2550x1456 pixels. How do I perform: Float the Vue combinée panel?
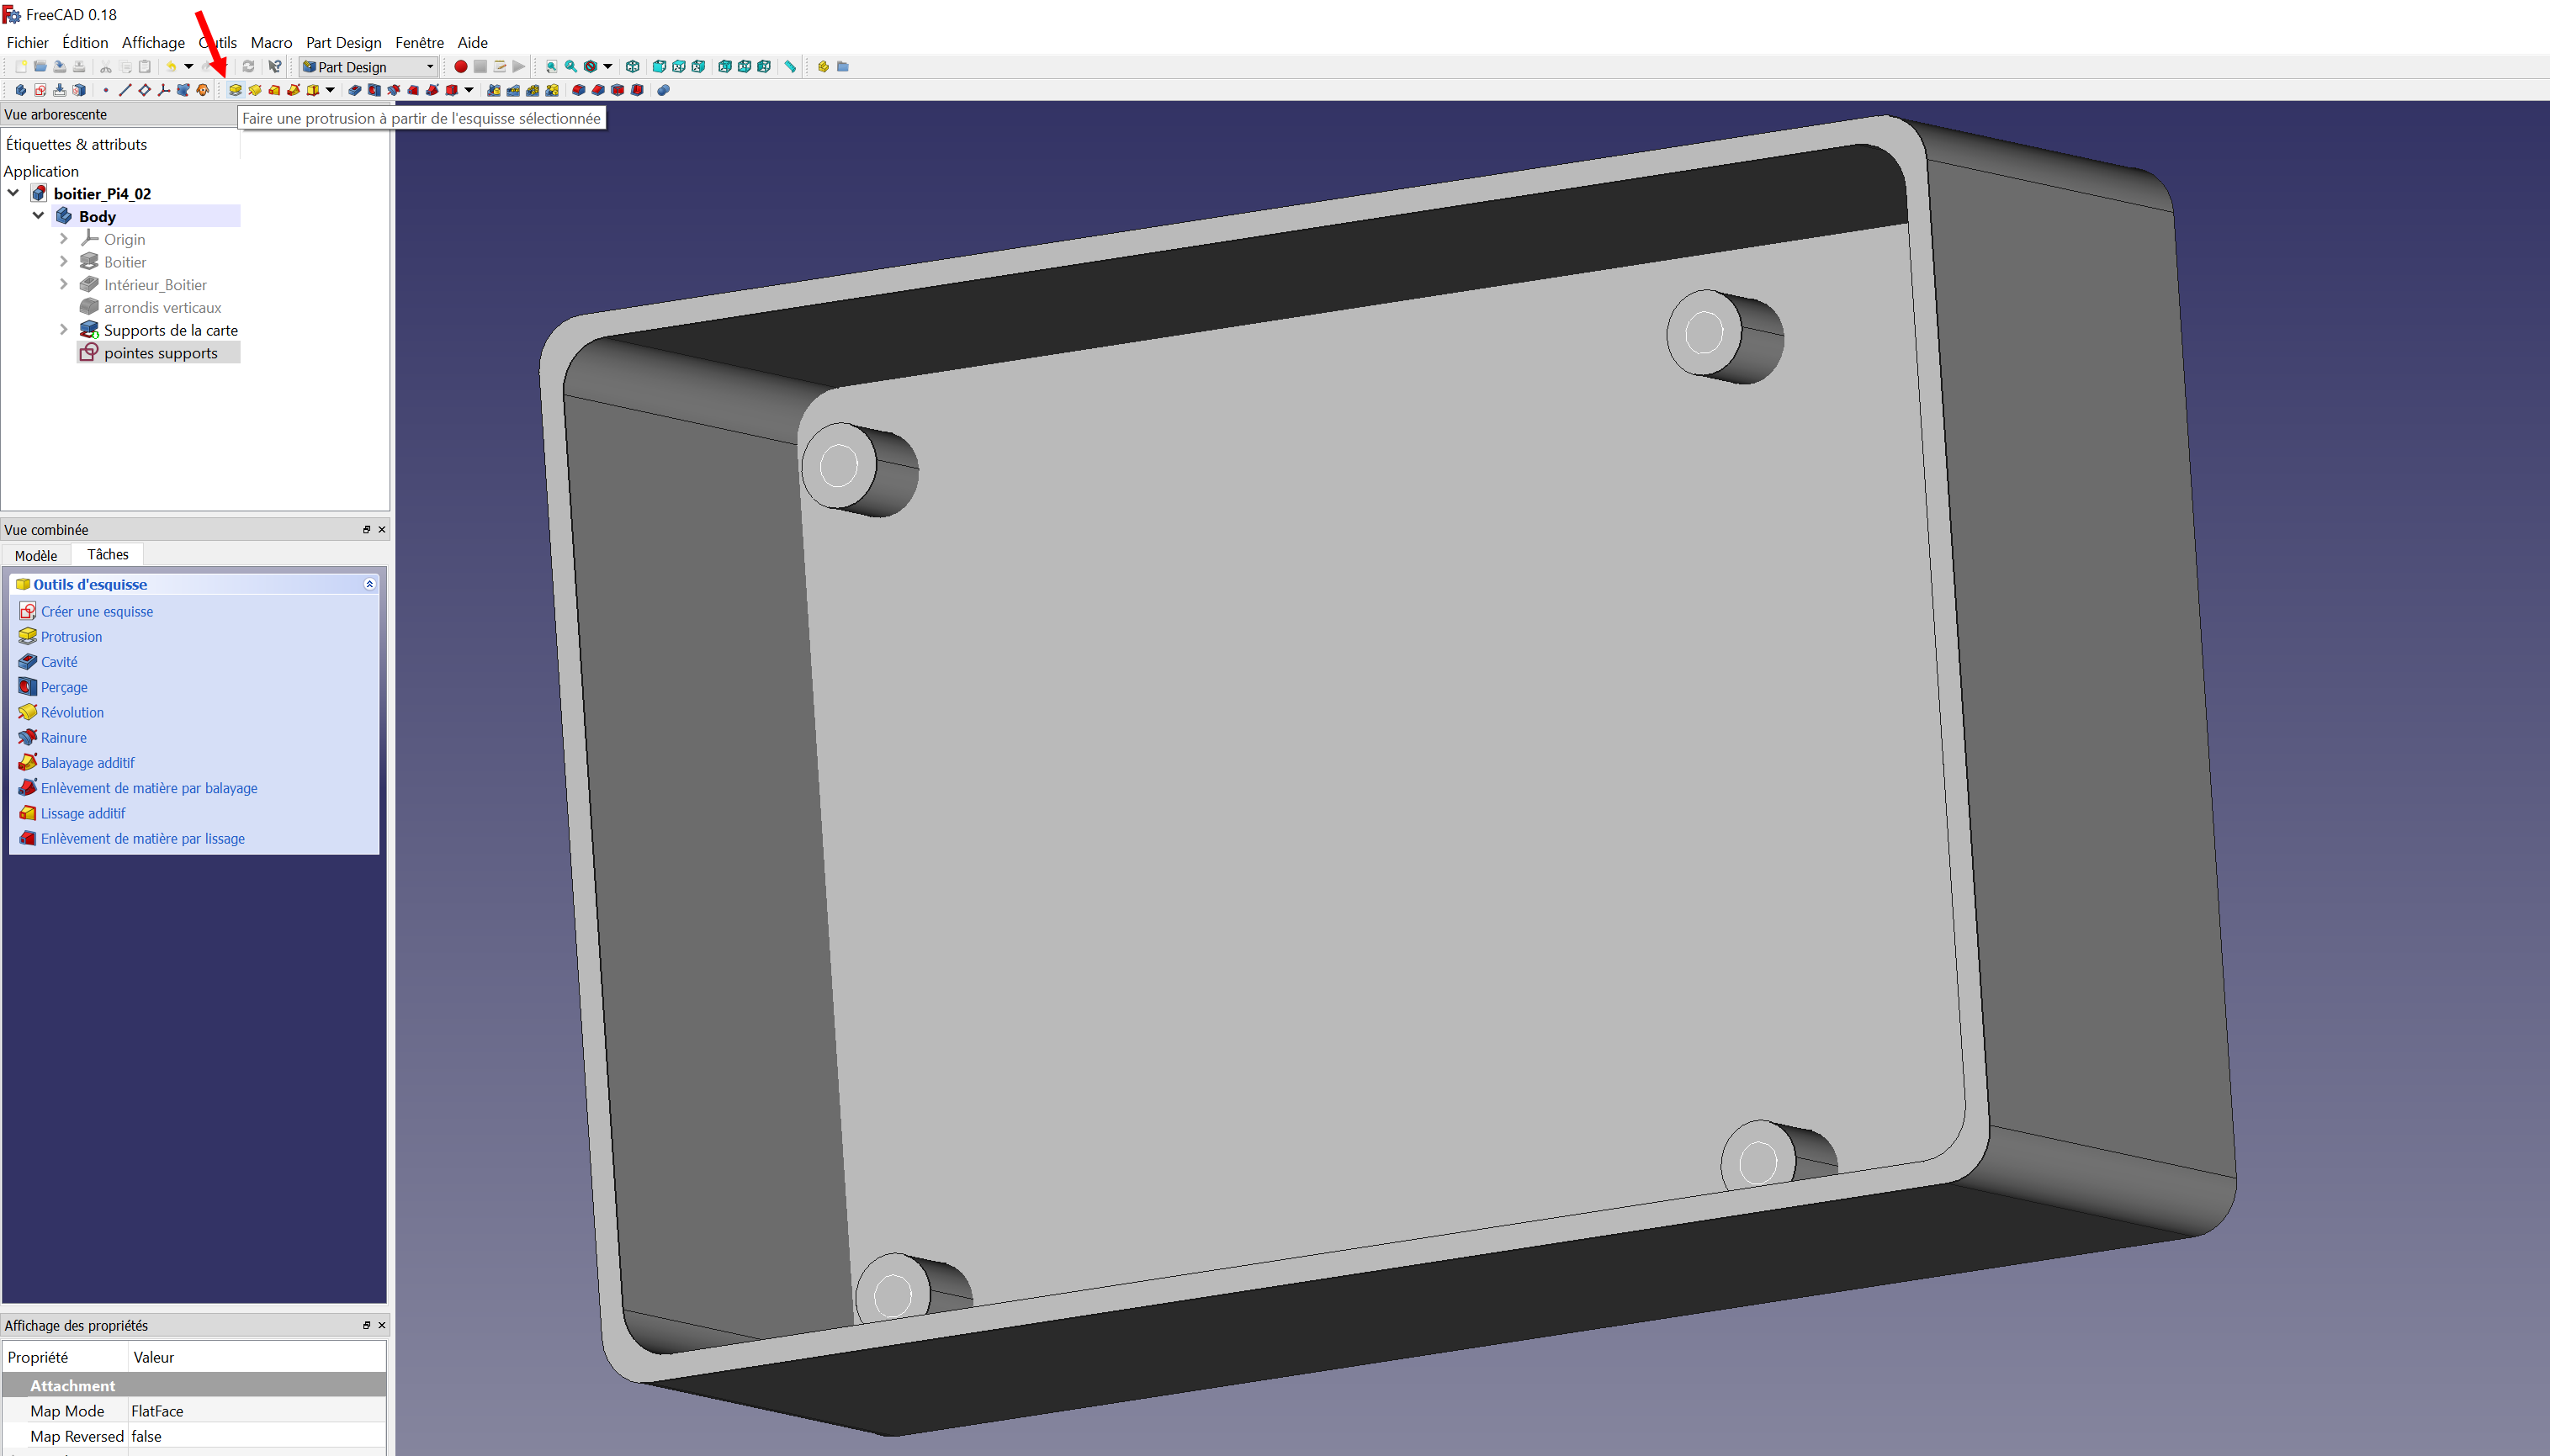(x=366, y=529)
